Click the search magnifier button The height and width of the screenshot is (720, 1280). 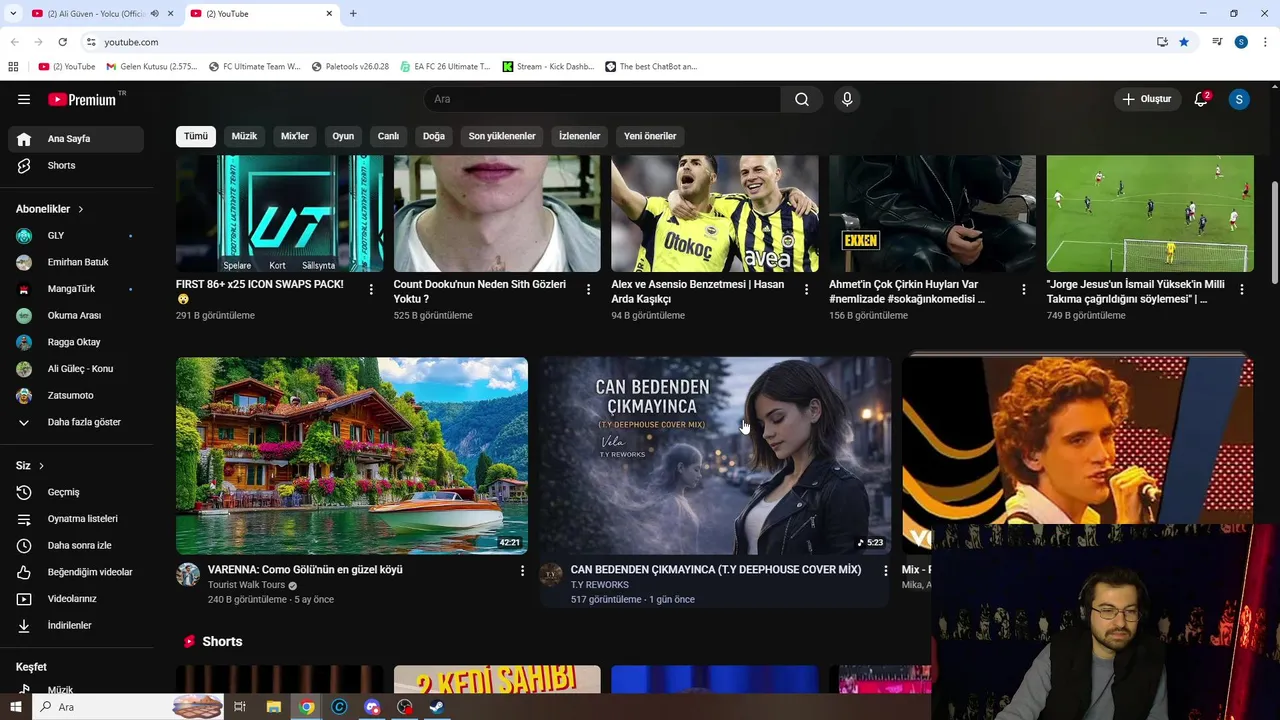click(802, 99)
